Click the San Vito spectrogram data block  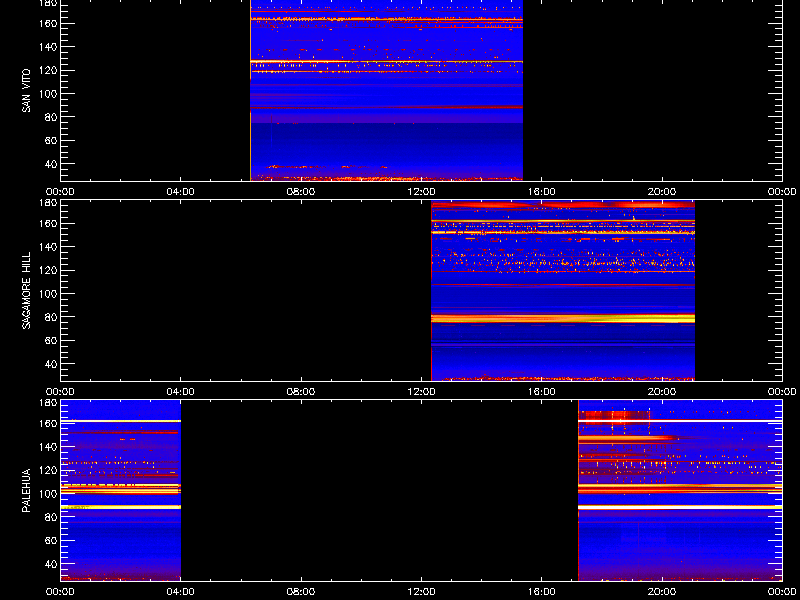pyautogui.click(x=387, y=90)
